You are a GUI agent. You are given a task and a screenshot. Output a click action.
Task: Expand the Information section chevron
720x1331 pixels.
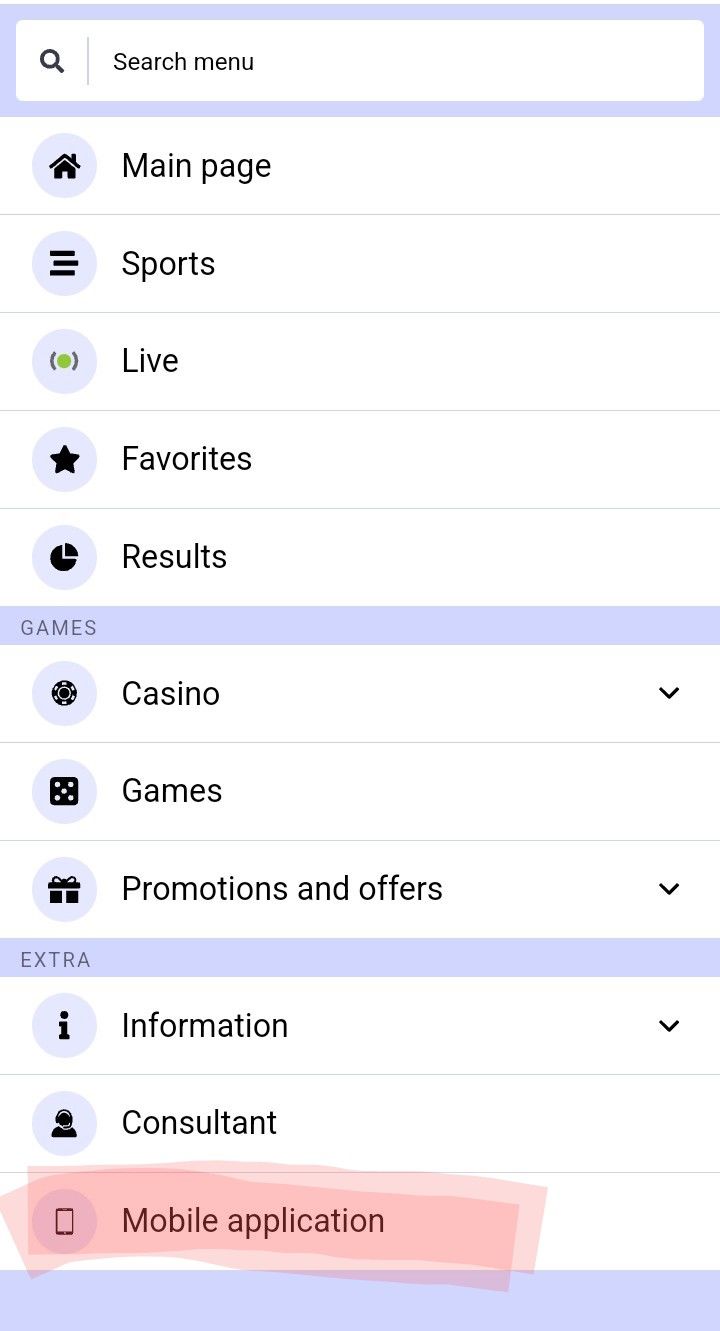[x=669, y=1025]
